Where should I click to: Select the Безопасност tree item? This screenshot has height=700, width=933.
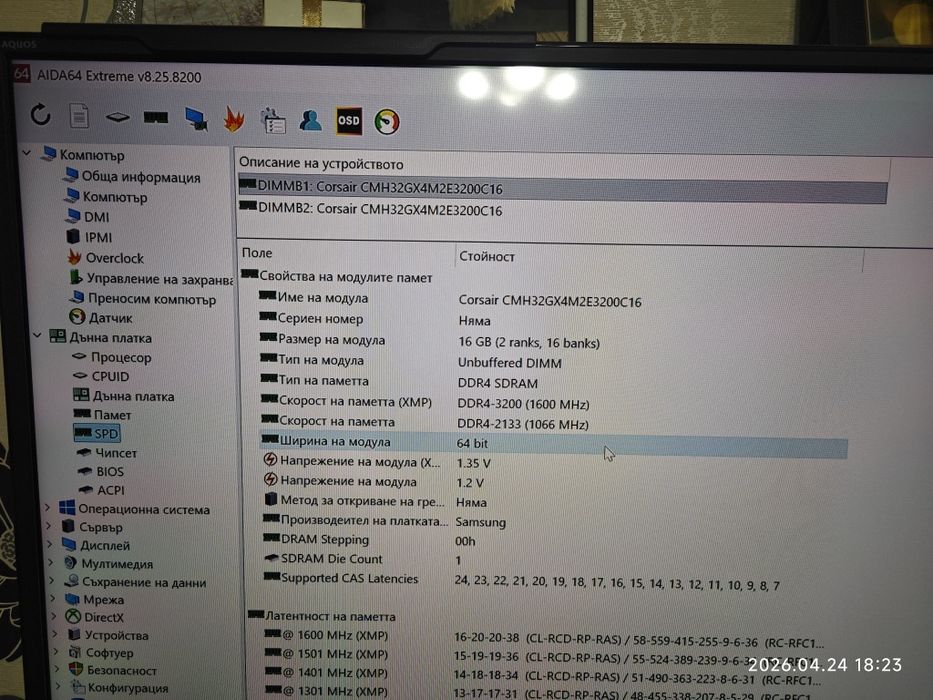113,670
